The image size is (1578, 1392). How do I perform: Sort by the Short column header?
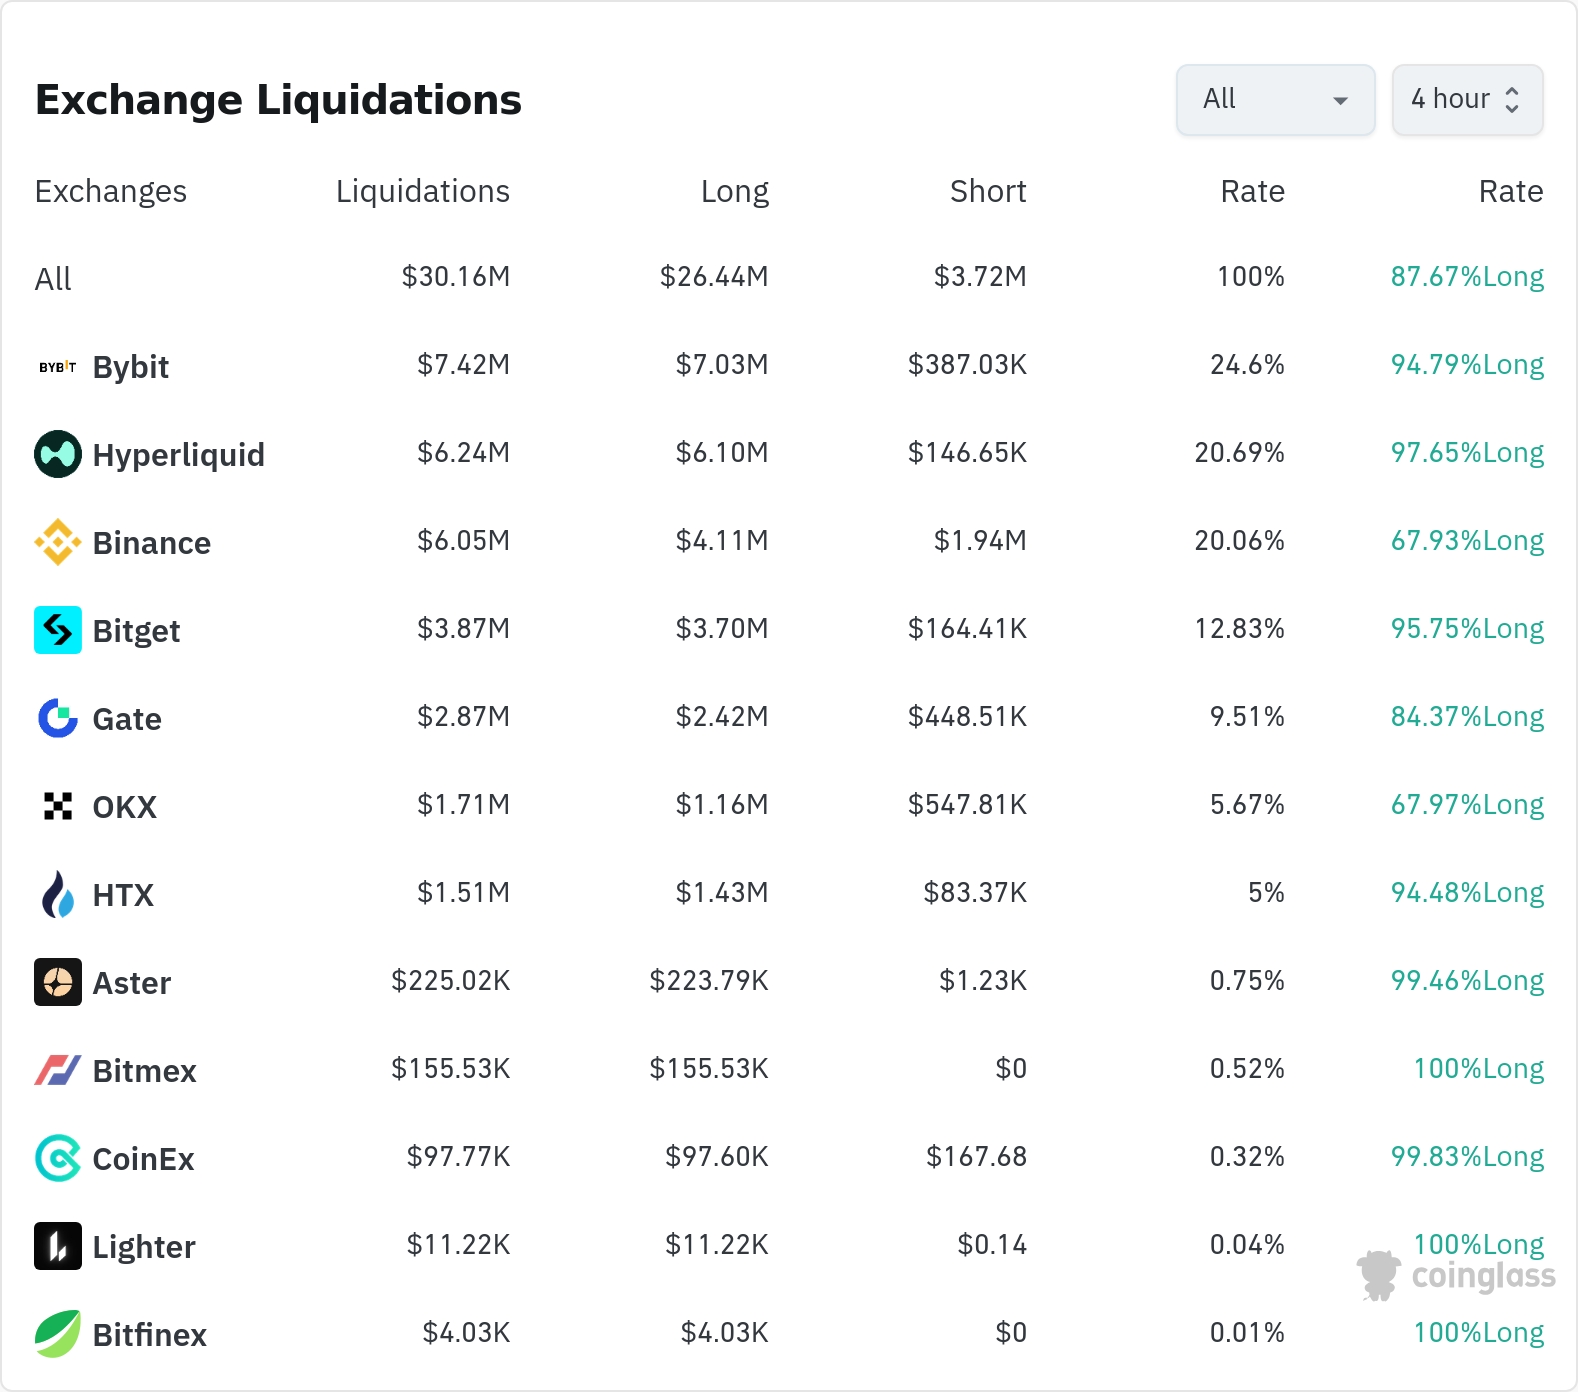(x=987, y=191)
